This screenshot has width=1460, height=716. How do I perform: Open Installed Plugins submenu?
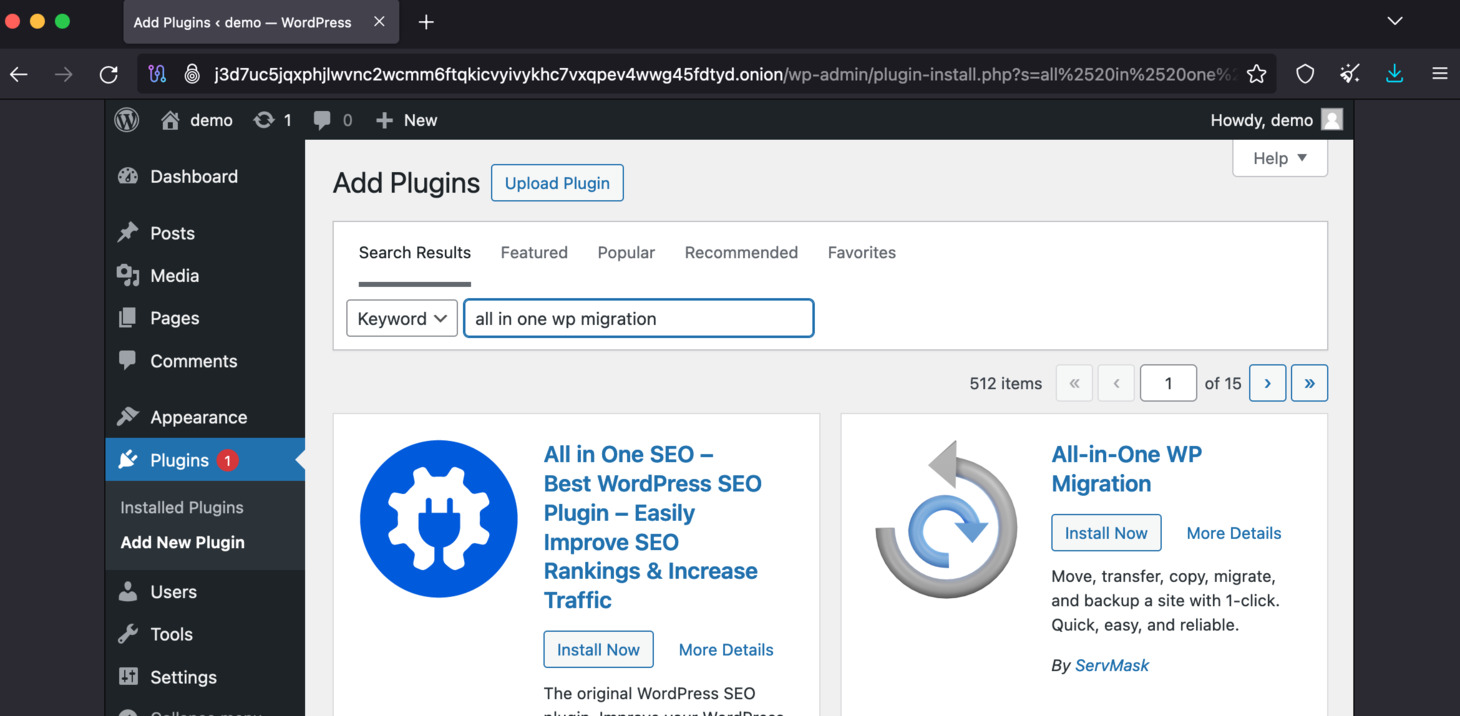[182, 508]
